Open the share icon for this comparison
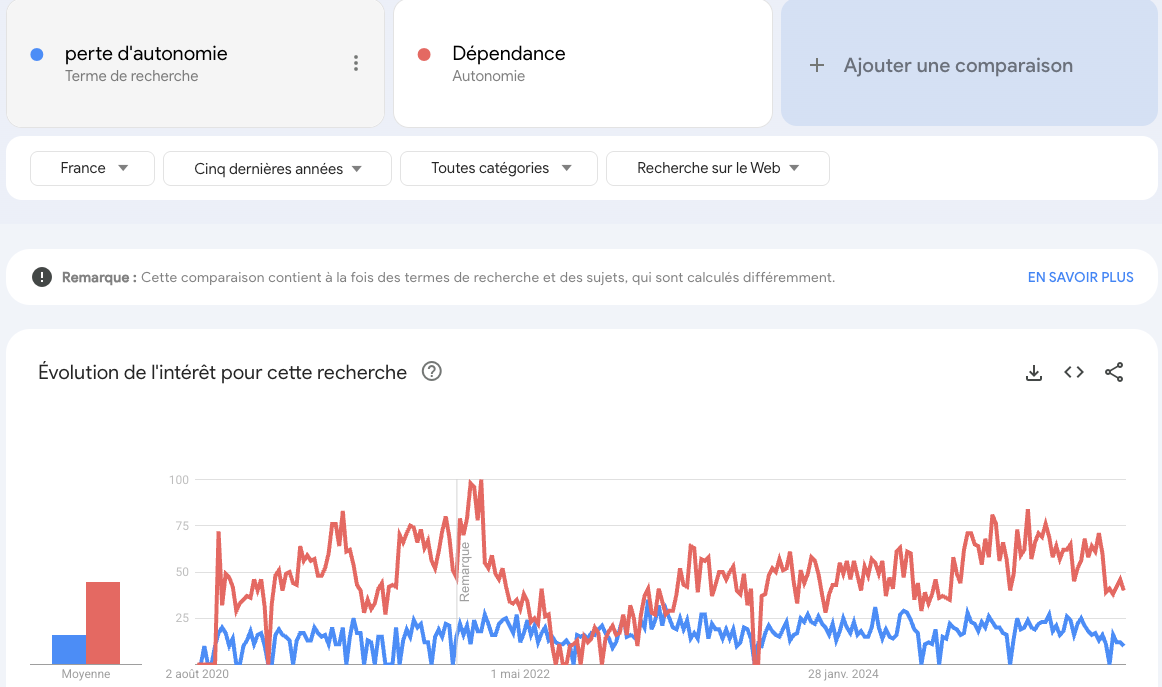This screenshot has height=687, width=1162. (1114, 372)
